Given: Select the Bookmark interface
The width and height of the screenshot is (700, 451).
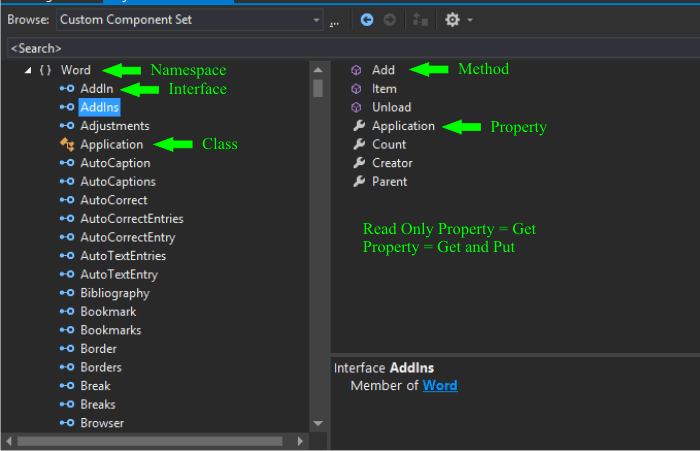Looking at the screenshot, I should pos(108,312).
